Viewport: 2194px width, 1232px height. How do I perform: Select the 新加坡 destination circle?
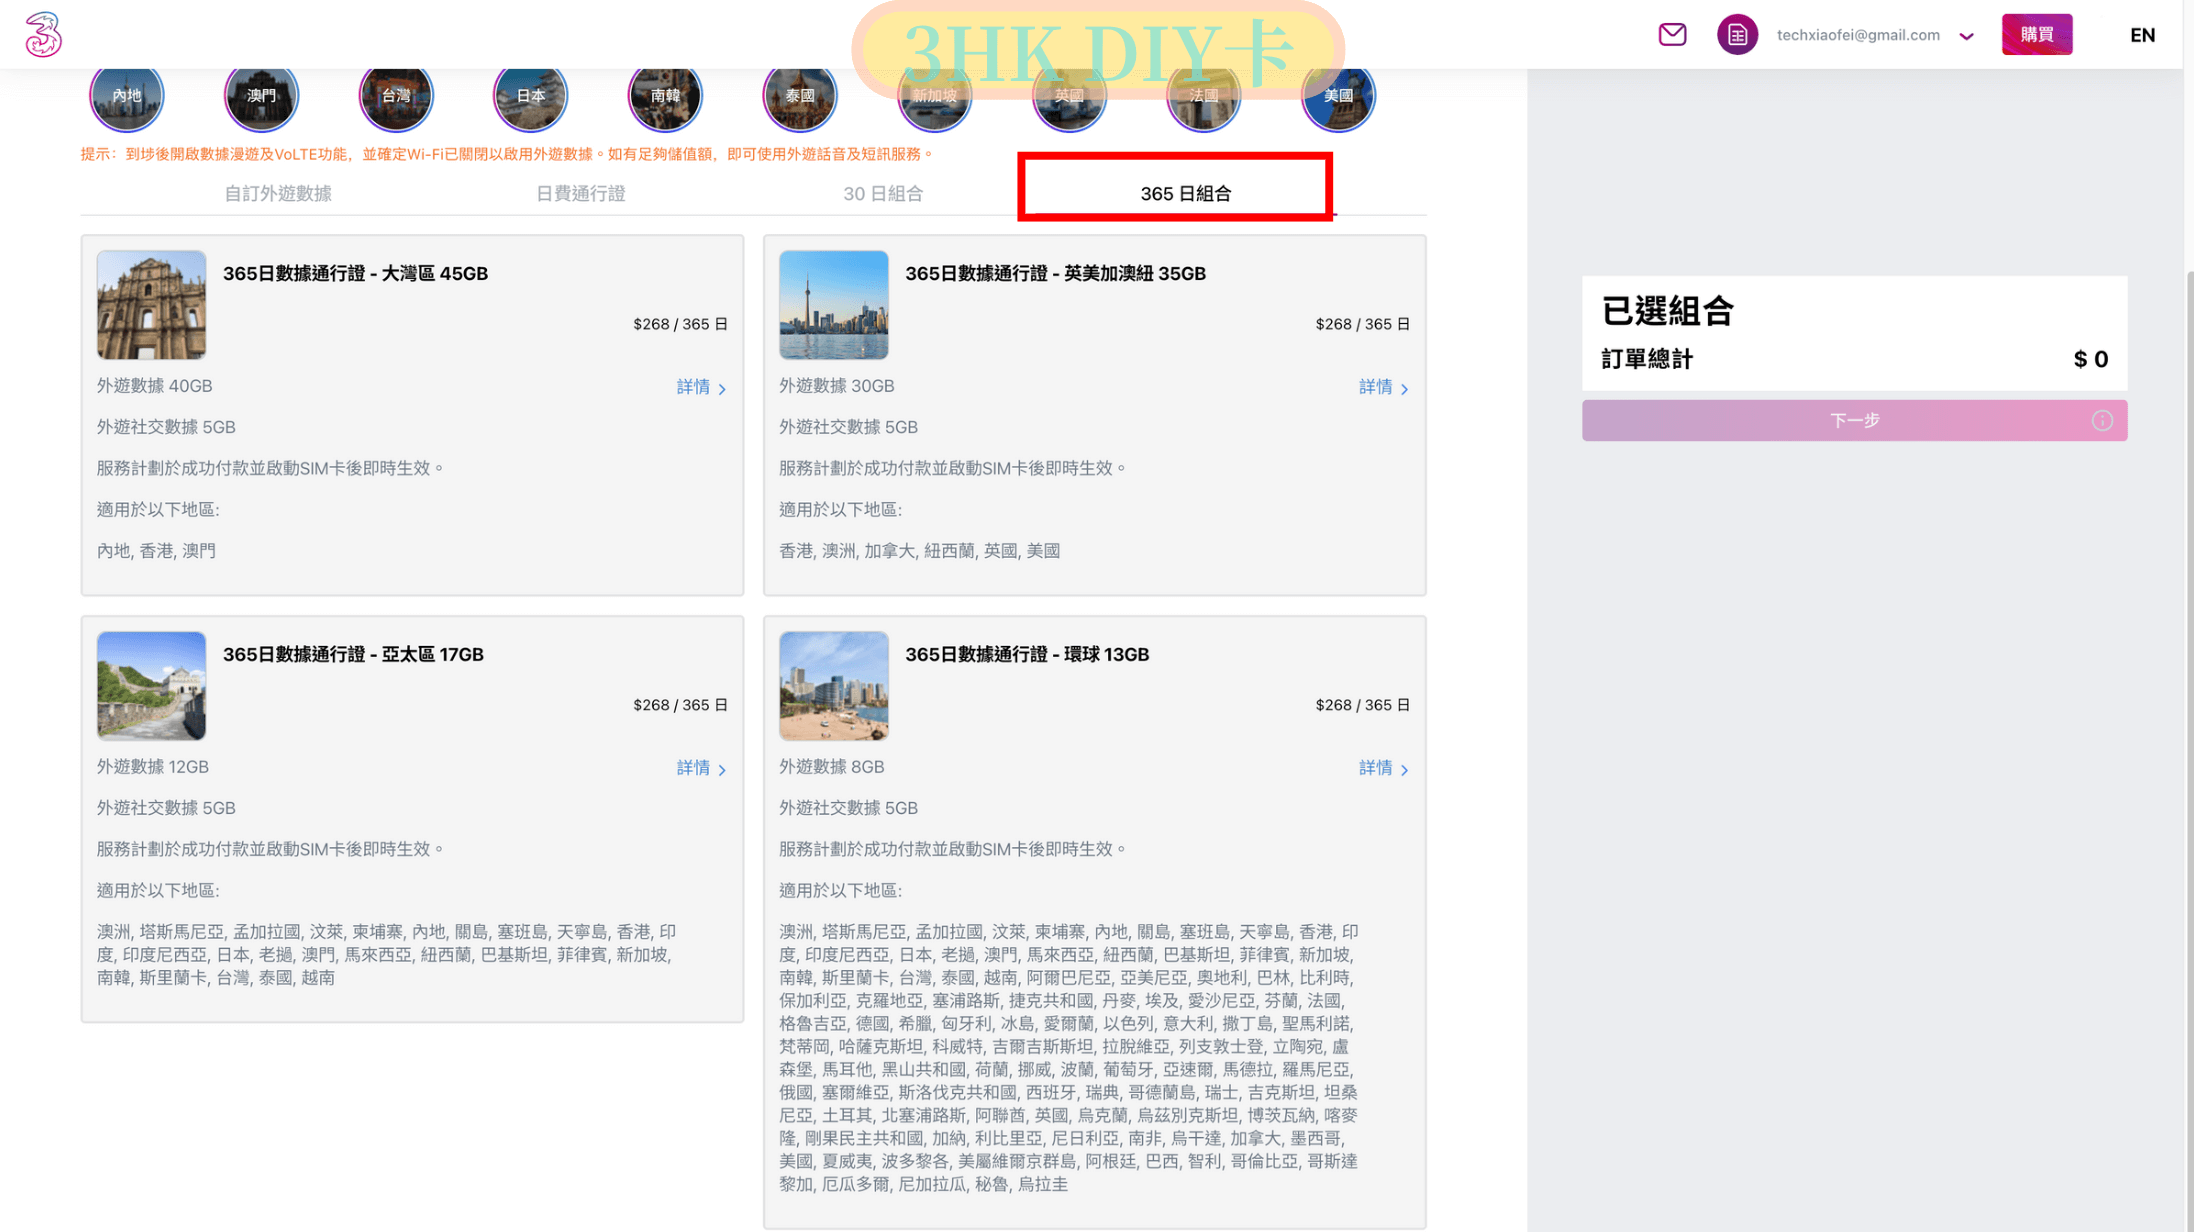coord(934,96)
